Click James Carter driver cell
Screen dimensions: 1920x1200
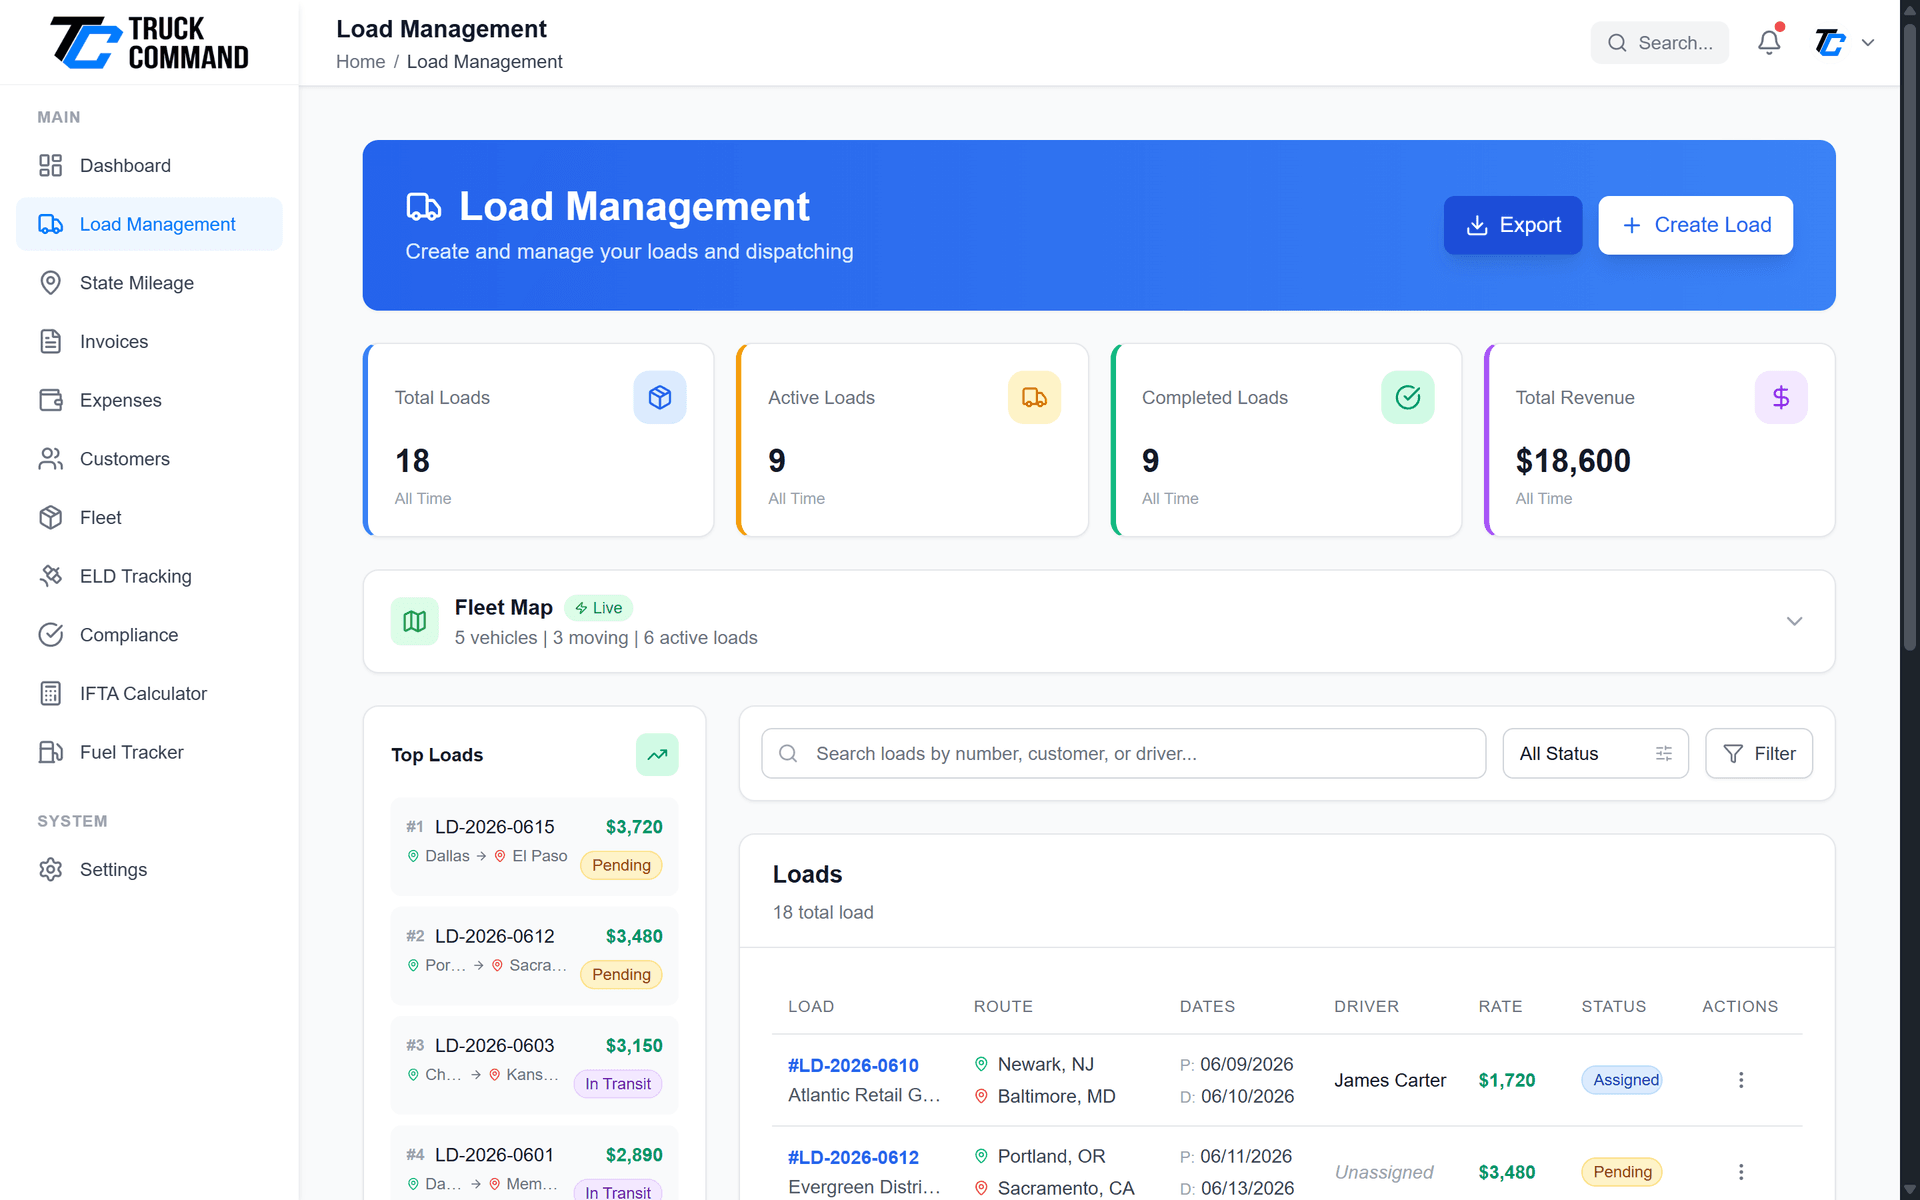pos(1390,1080)
